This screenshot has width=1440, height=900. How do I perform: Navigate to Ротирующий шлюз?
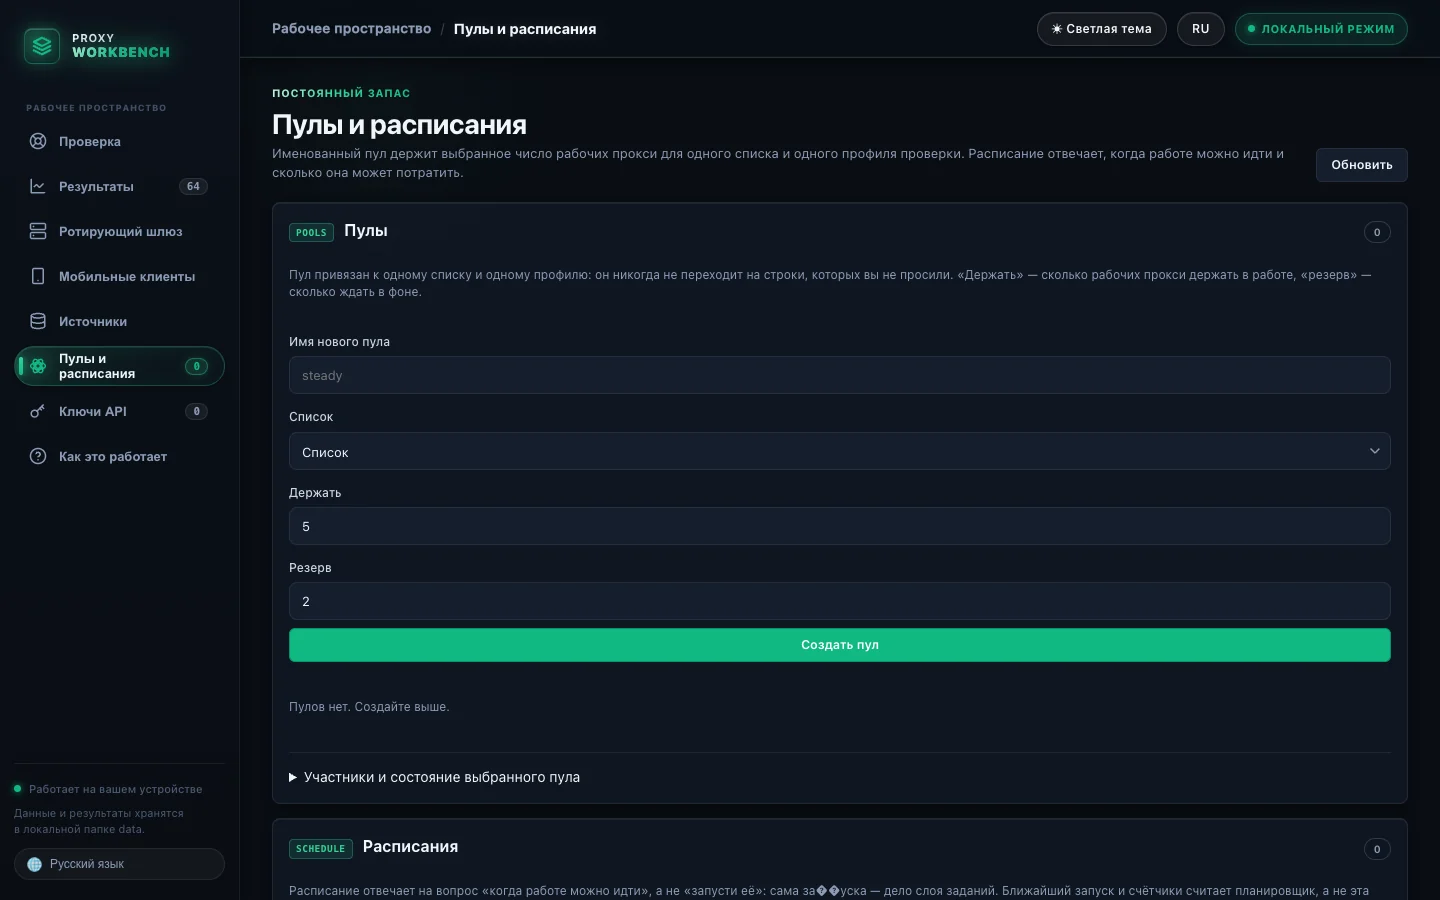(119, 231)
